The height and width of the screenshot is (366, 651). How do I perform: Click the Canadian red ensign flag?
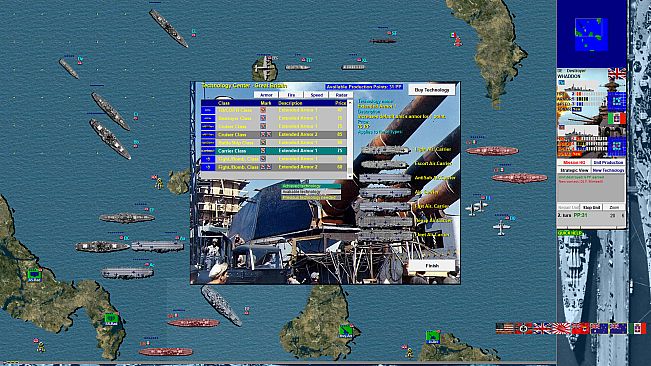tap(580, 328)
